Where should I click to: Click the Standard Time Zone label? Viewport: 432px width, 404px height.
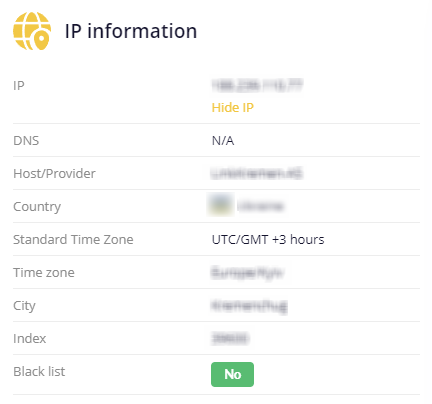point(73,240)
